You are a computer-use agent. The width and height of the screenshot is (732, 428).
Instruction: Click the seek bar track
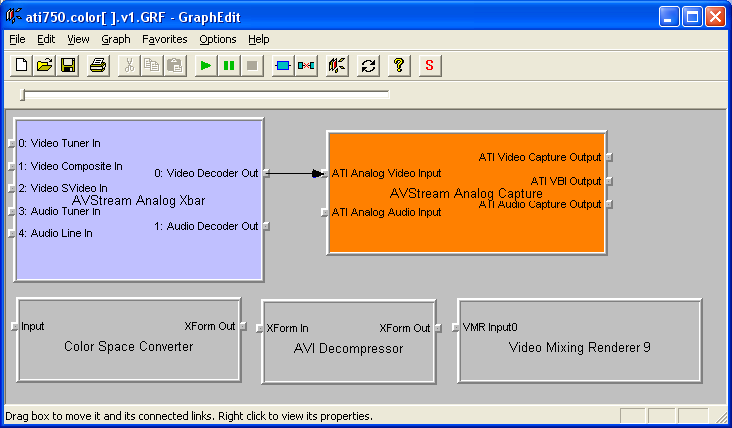click(205, 95)
